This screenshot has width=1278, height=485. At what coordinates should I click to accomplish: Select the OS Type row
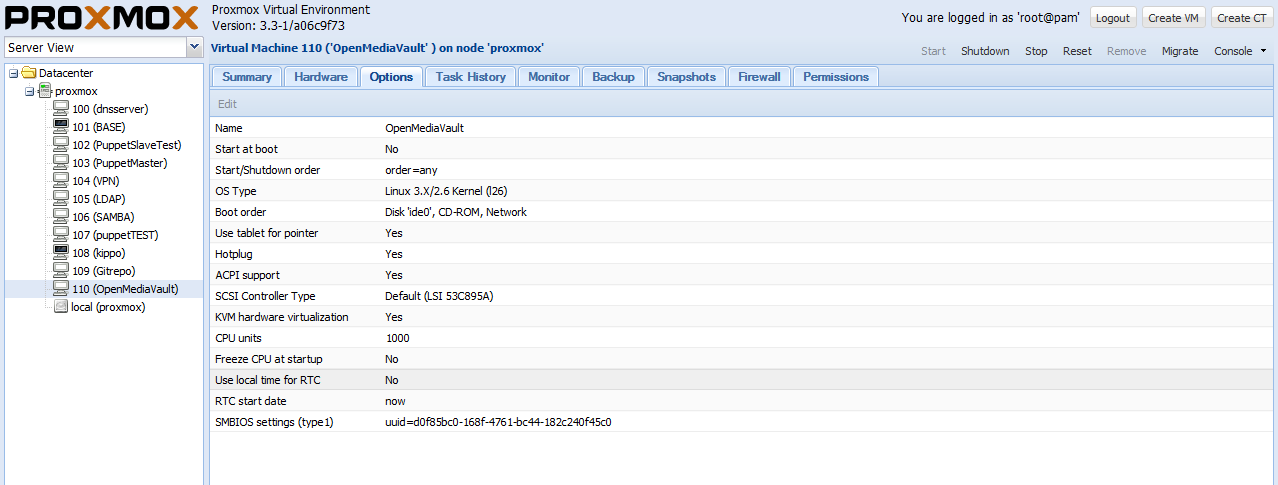coord(743,191)
